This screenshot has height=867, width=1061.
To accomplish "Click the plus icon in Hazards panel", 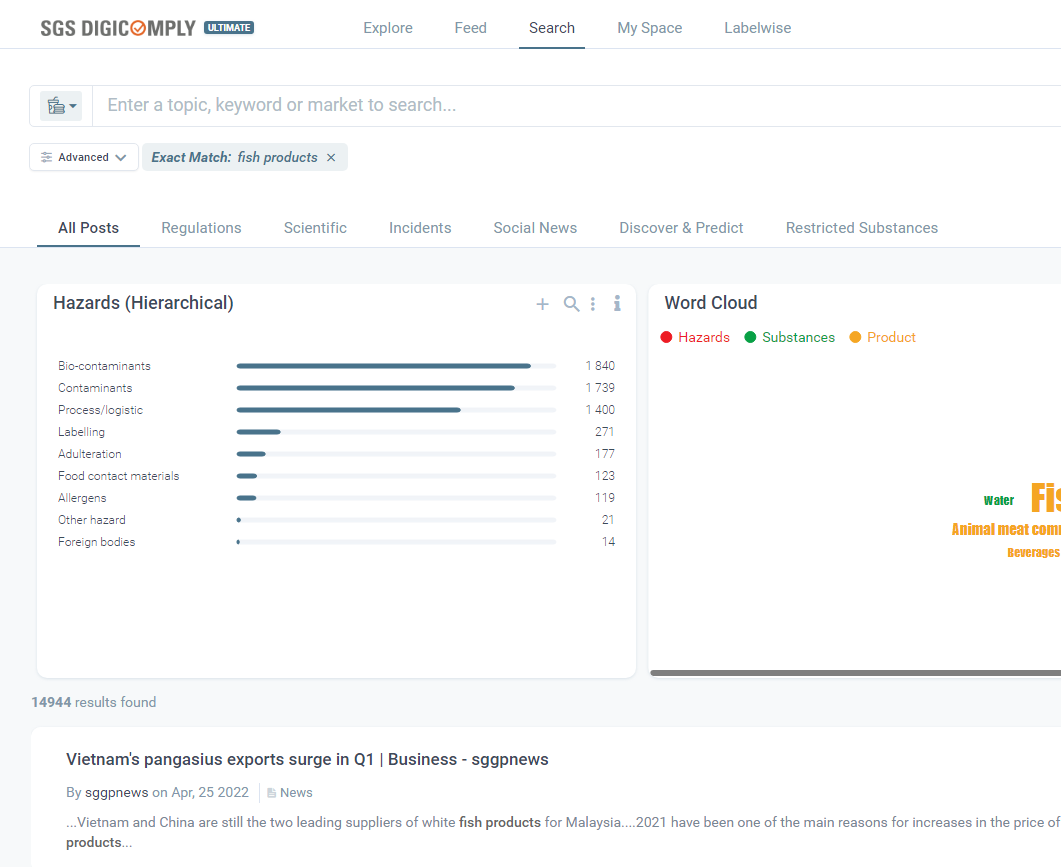I will tap(542, 304).
